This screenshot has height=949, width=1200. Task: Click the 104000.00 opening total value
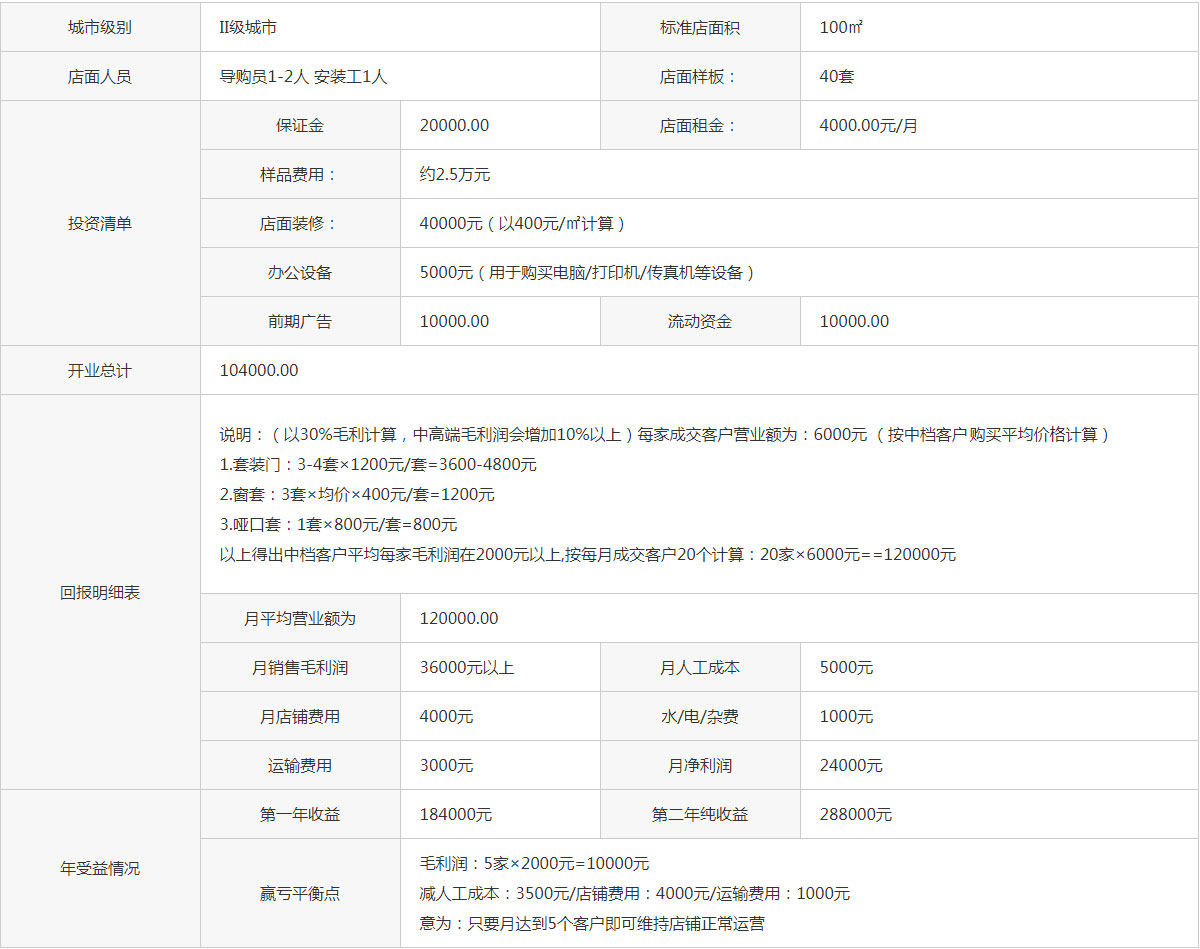coord(259,370)
